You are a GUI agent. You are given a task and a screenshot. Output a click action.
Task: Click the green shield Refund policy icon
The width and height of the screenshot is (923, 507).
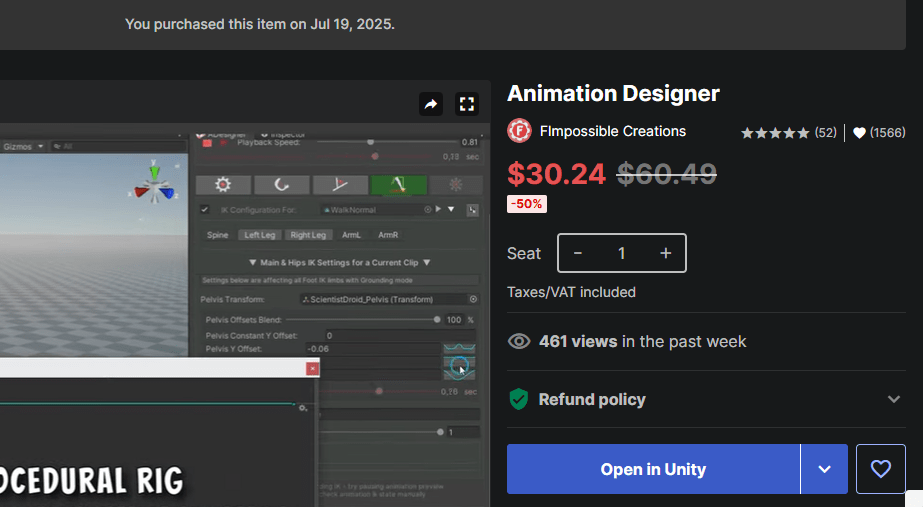tap(519, 400)
